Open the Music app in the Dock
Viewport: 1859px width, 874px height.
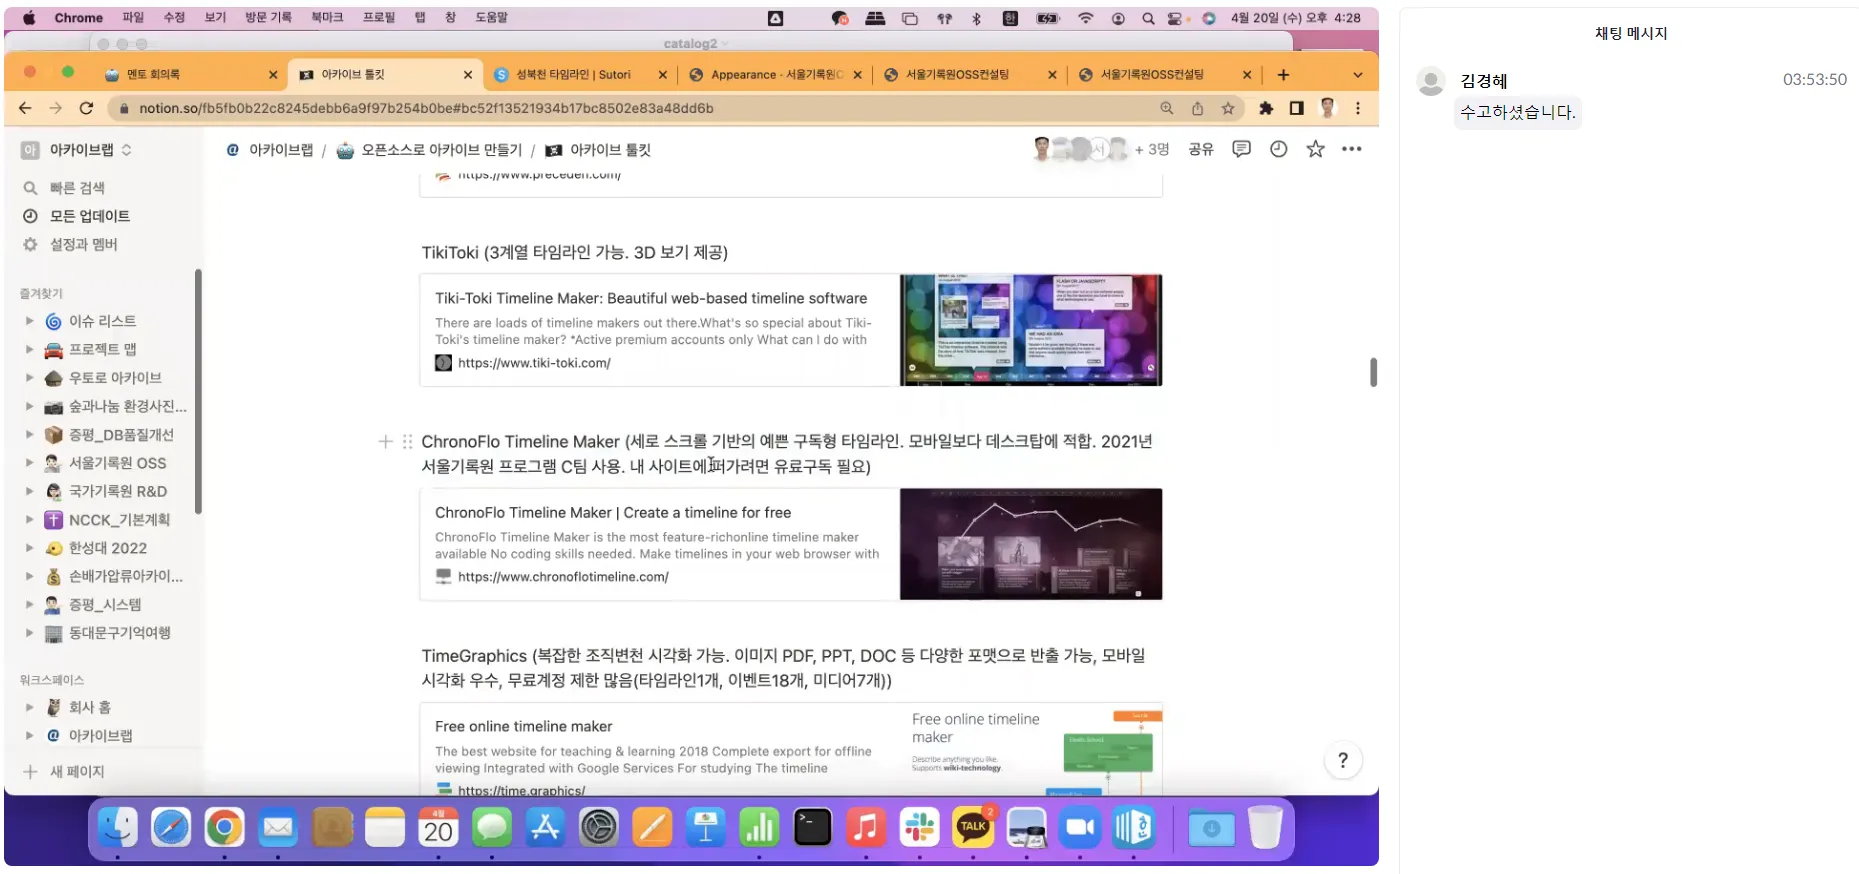pyautogui.click(x=866, y=827)
